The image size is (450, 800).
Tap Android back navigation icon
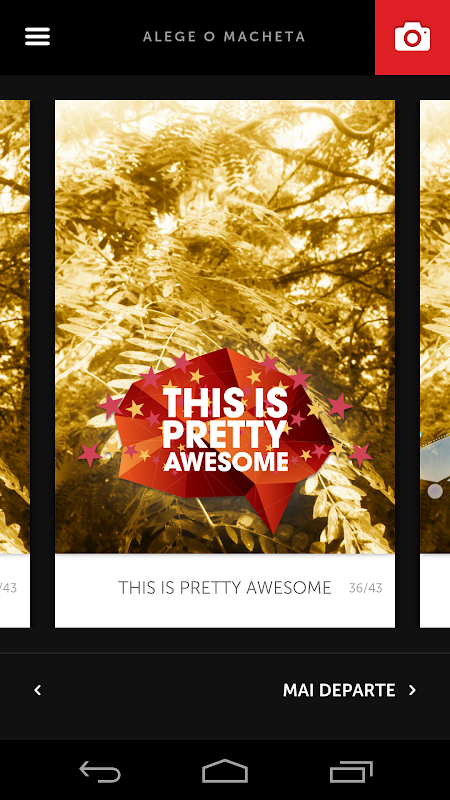pyautogui.click(x=100, y=771)
